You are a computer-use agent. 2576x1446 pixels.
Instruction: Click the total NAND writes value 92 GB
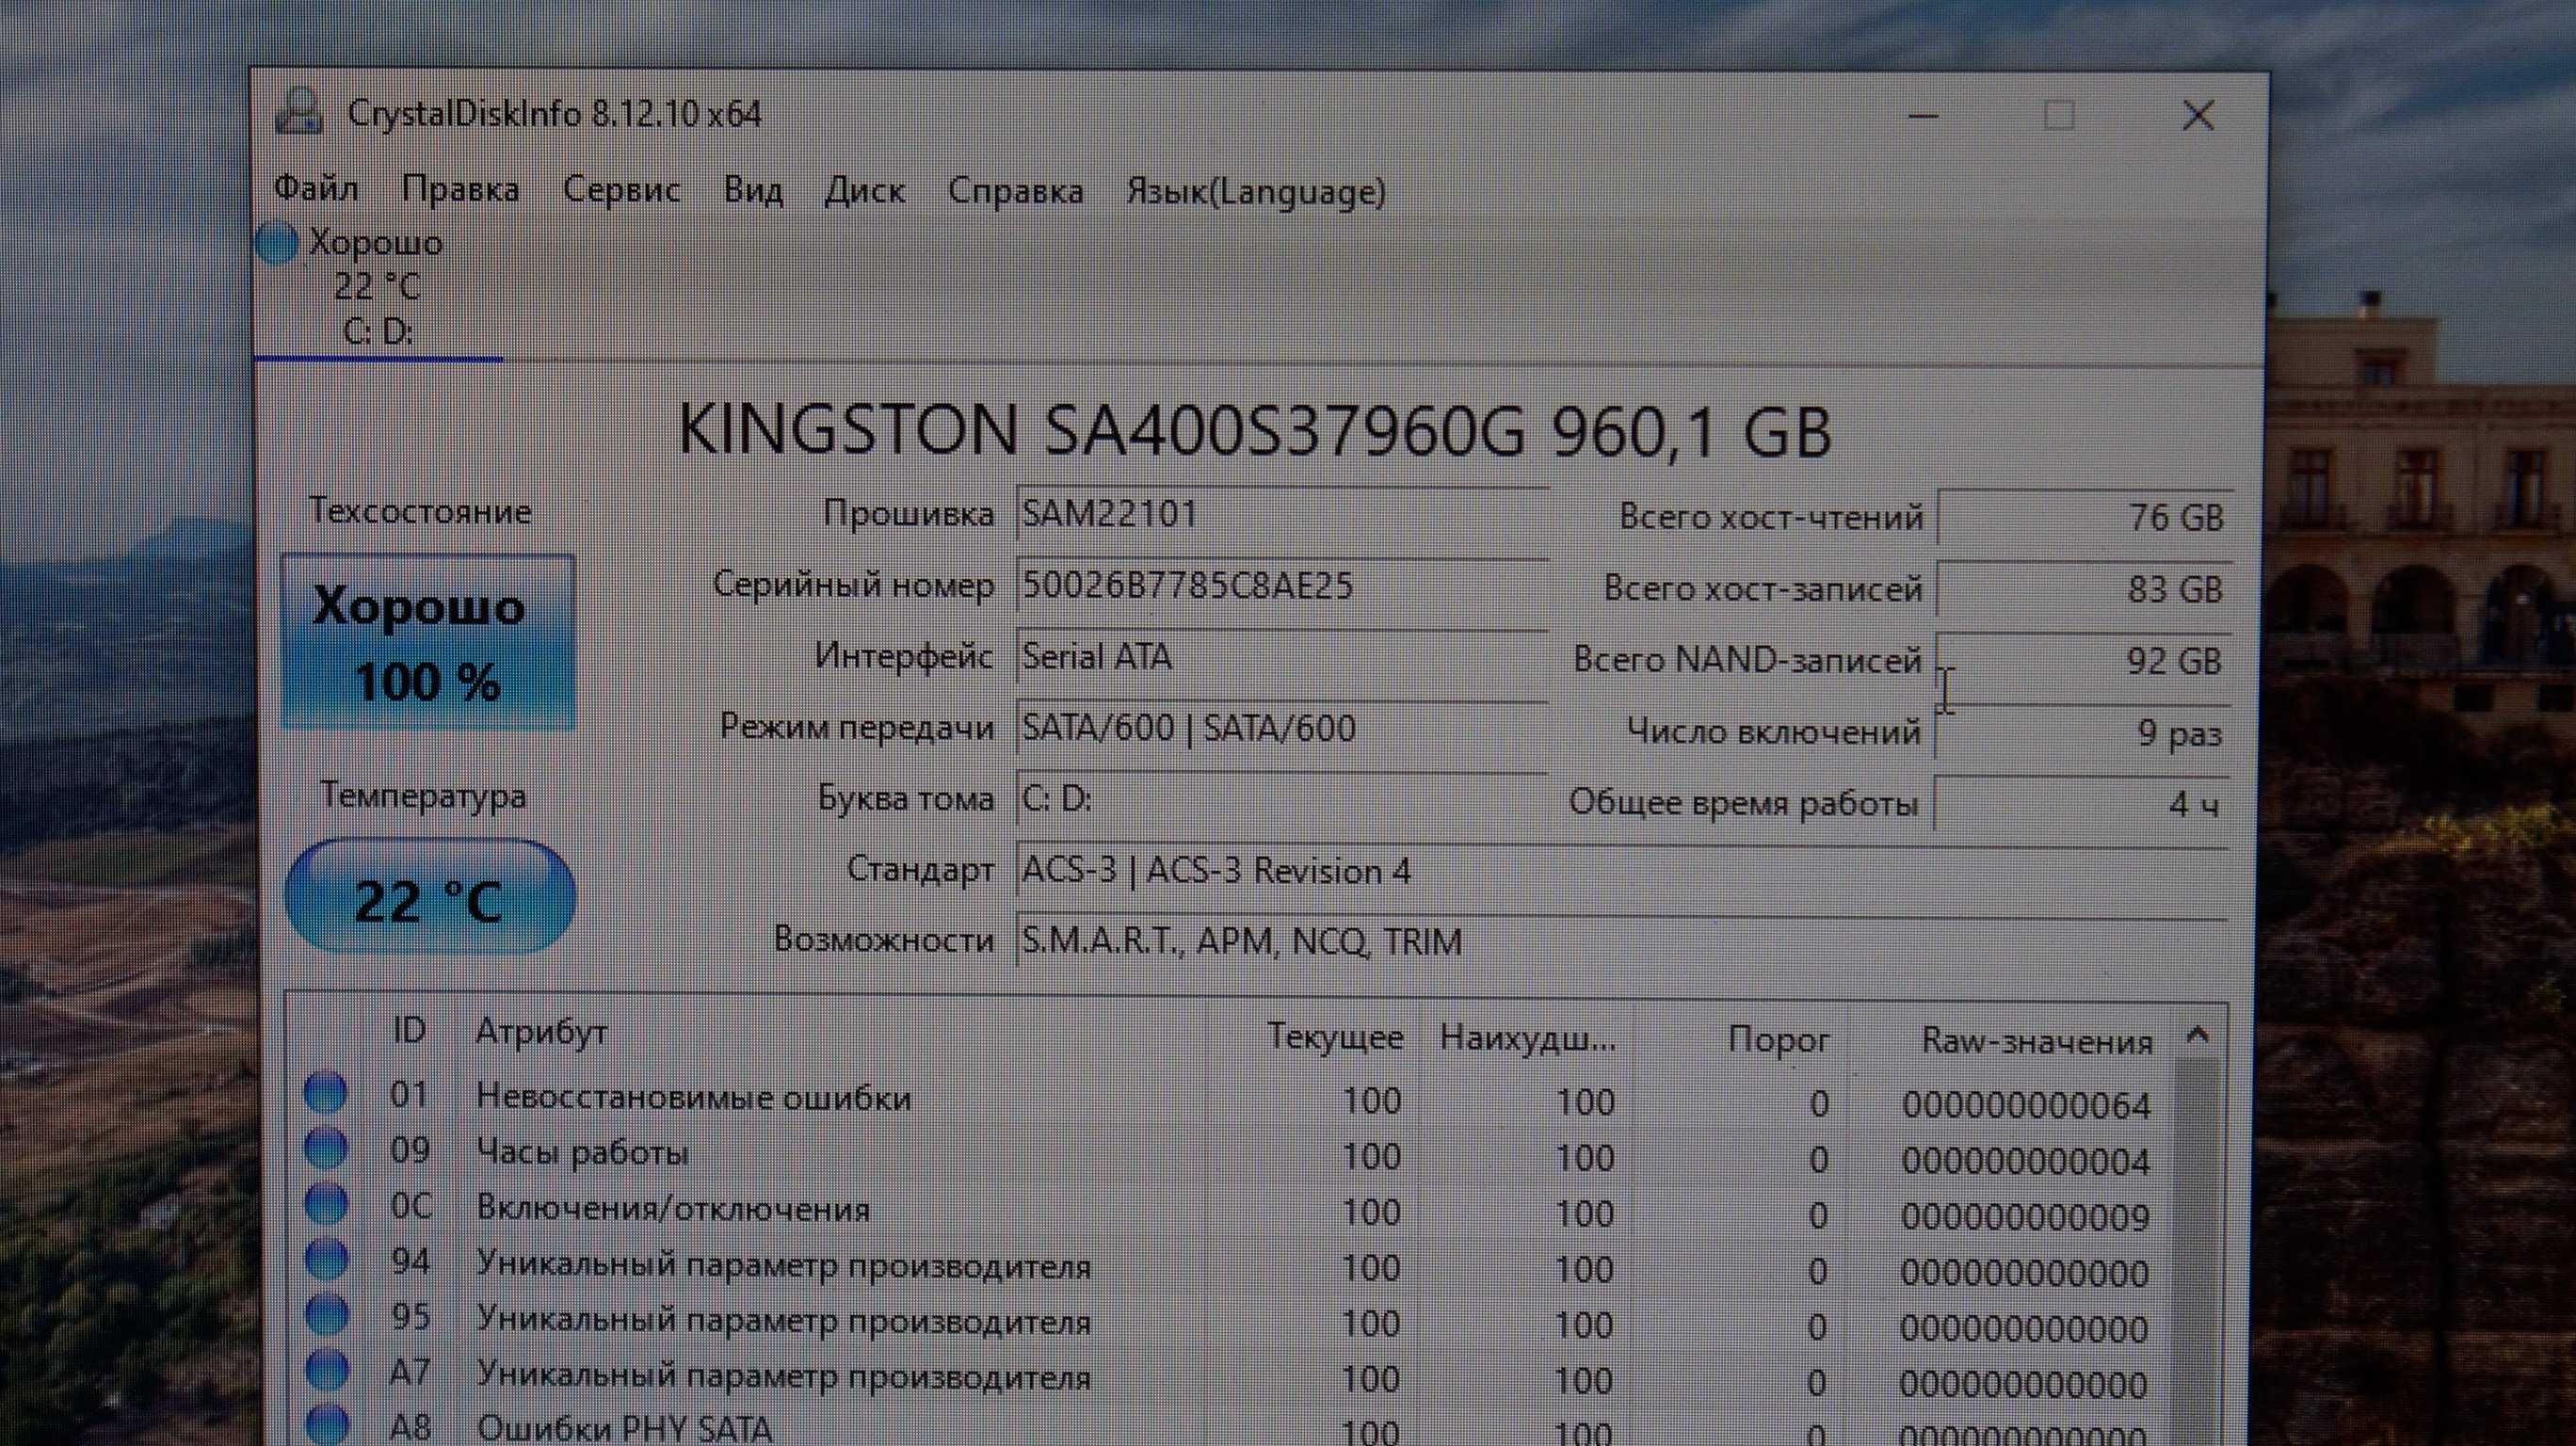pos(2083,661)
